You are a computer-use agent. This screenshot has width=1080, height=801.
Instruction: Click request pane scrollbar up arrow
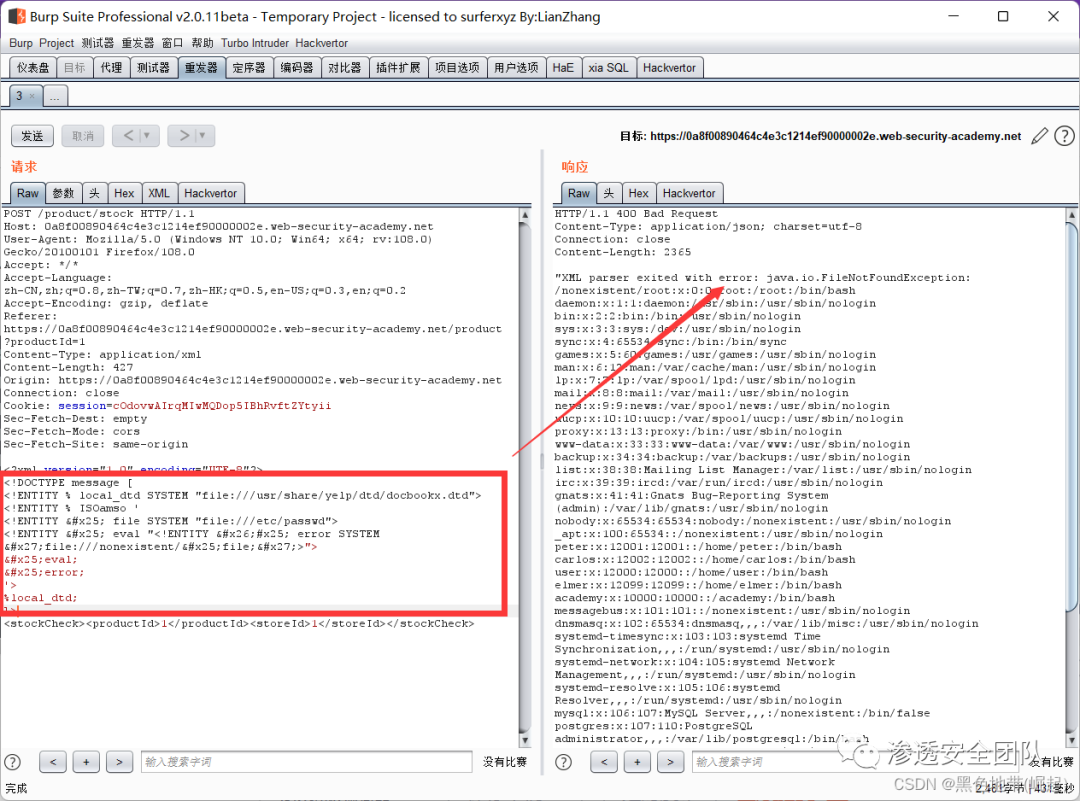pyautogui.click(x=525, y=215)
